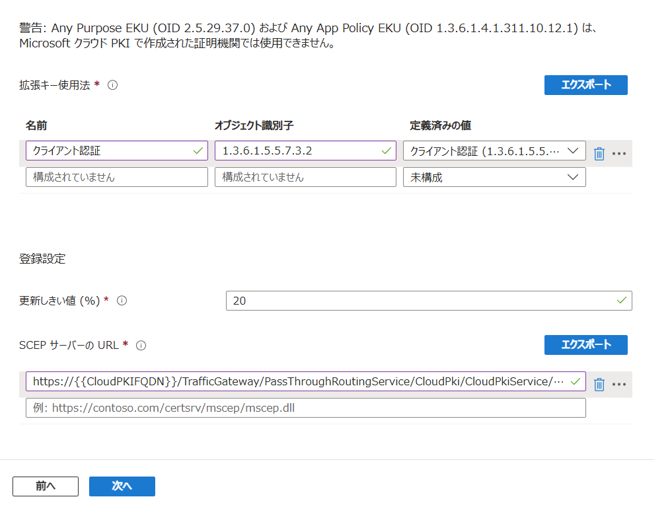The width and height of the screenshot is (654, 510).
Task: Click info icon next to 拡張キー使用法
Action: pos(113,85)
